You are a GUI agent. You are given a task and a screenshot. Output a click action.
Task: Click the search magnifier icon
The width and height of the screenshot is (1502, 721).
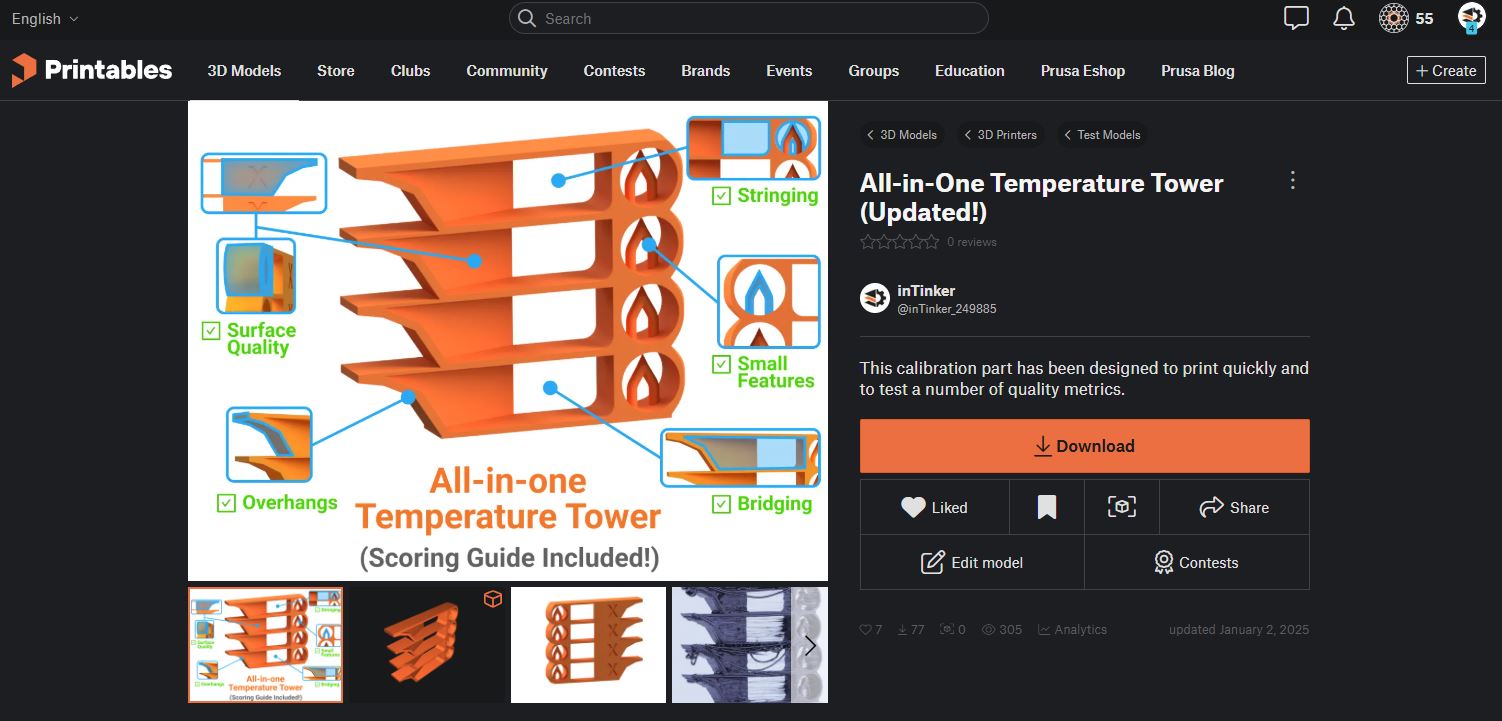[528, 18]
